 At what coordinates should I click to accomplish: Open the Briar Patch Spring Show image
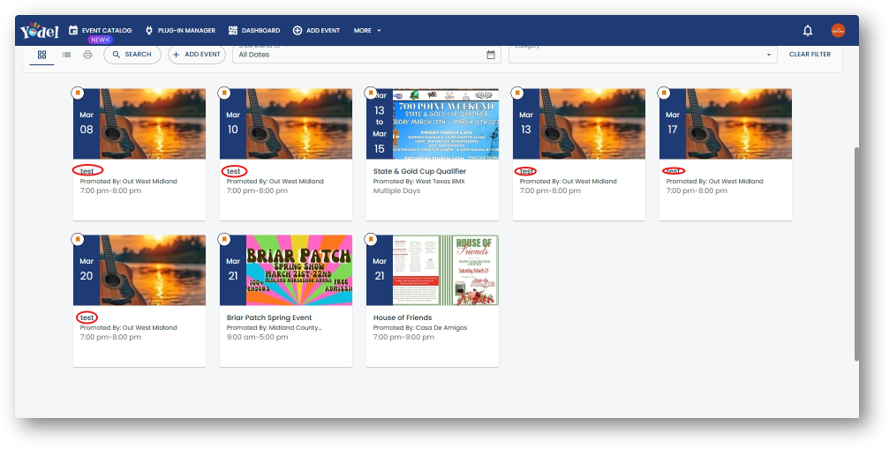pyautogui.click(x=299, y=270)
